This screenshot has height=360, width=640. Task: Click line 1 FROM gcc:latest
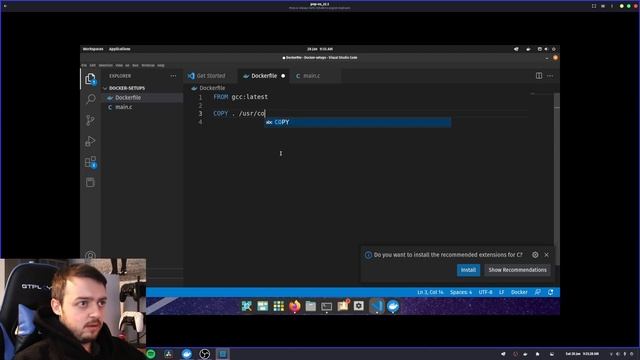pyautogui.click(x=241, y=97)
